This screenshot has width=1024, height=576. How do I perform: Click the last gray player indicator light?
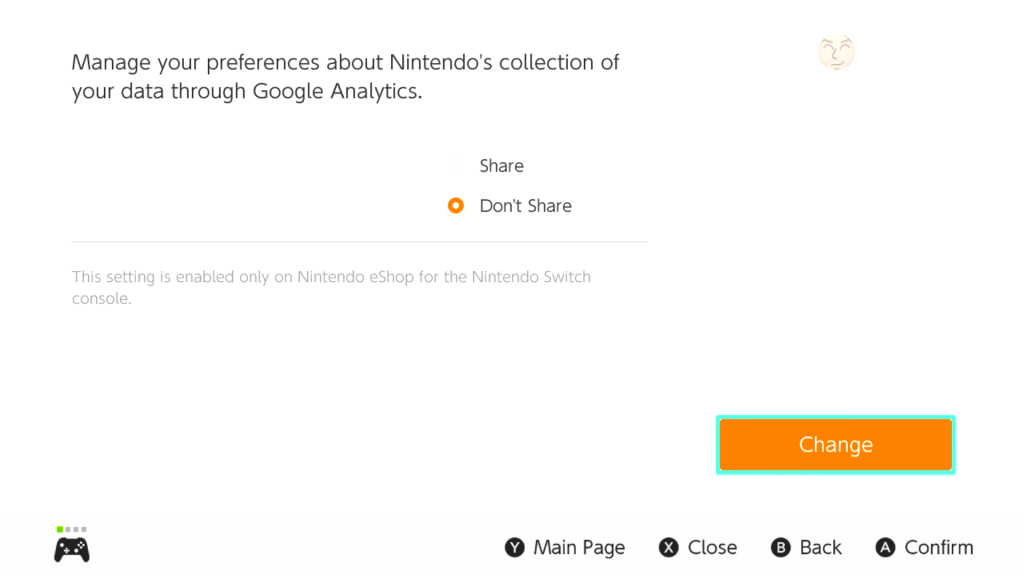83,529
